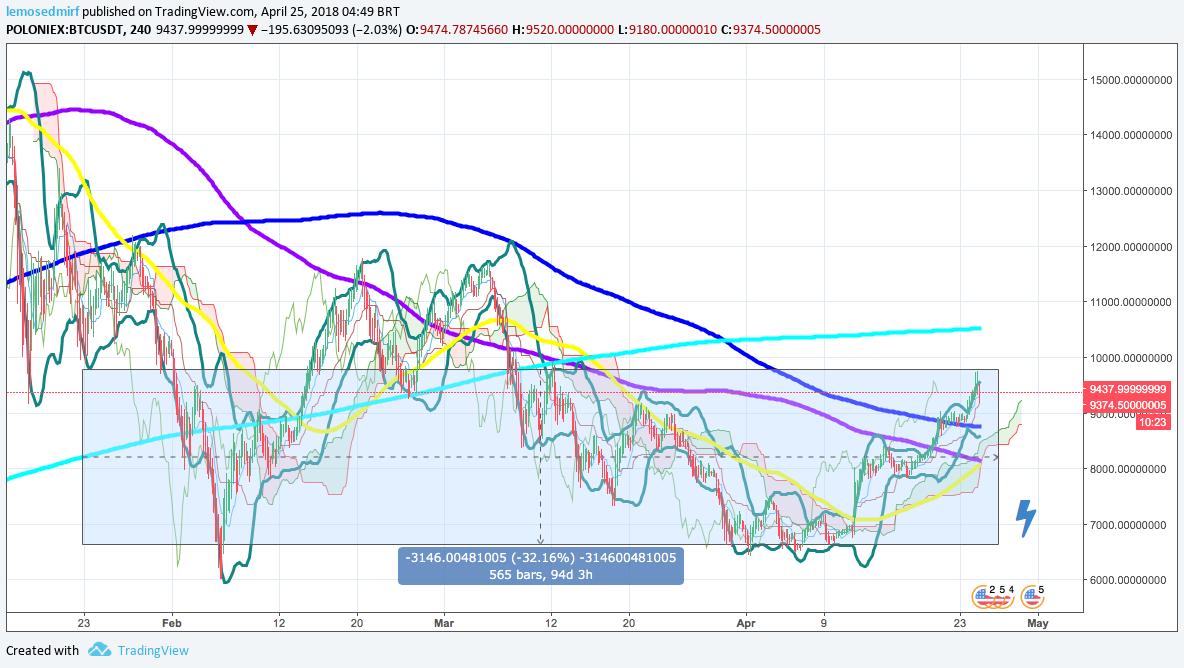Image resolution: width=1184 pixels, height=668 pixels.
Task: Click the May date axis label
Action: pyautogui.click(x=1038, y=623)
